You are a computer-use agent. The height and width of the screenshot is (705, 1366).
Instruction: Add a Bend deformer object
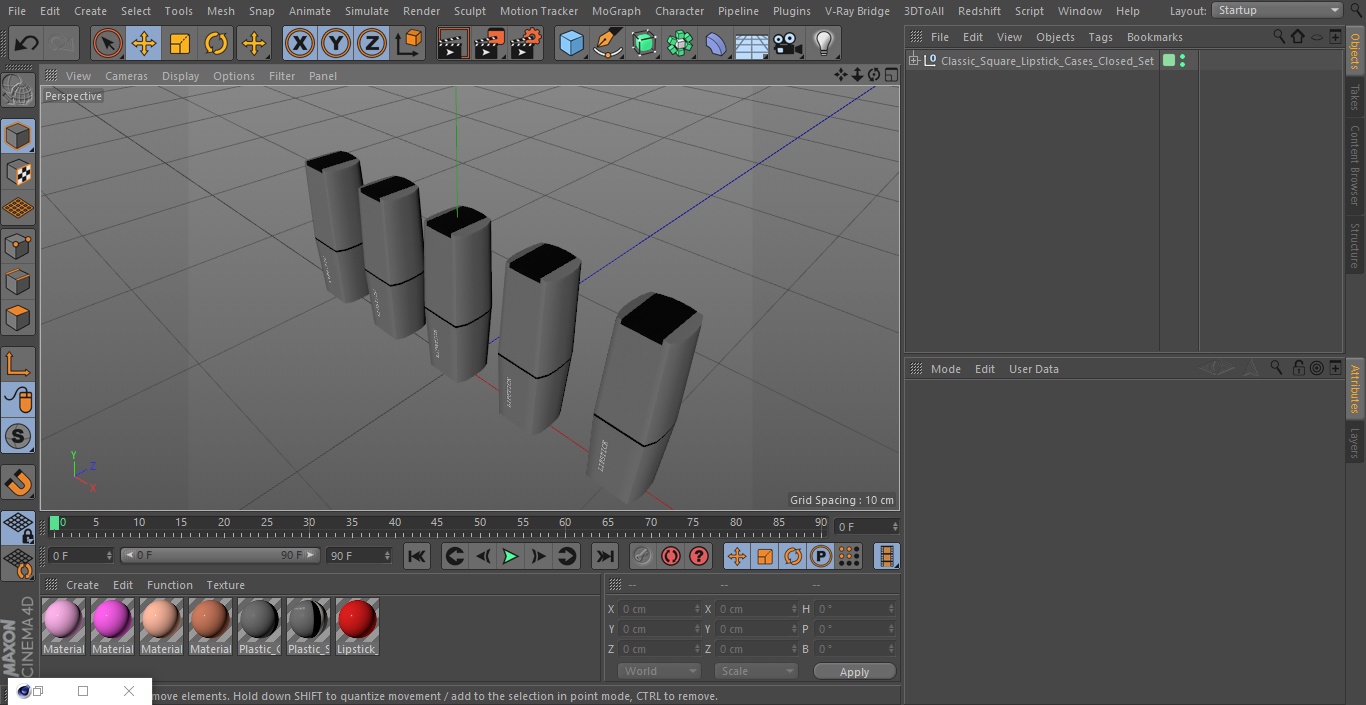tap(716, 43)
